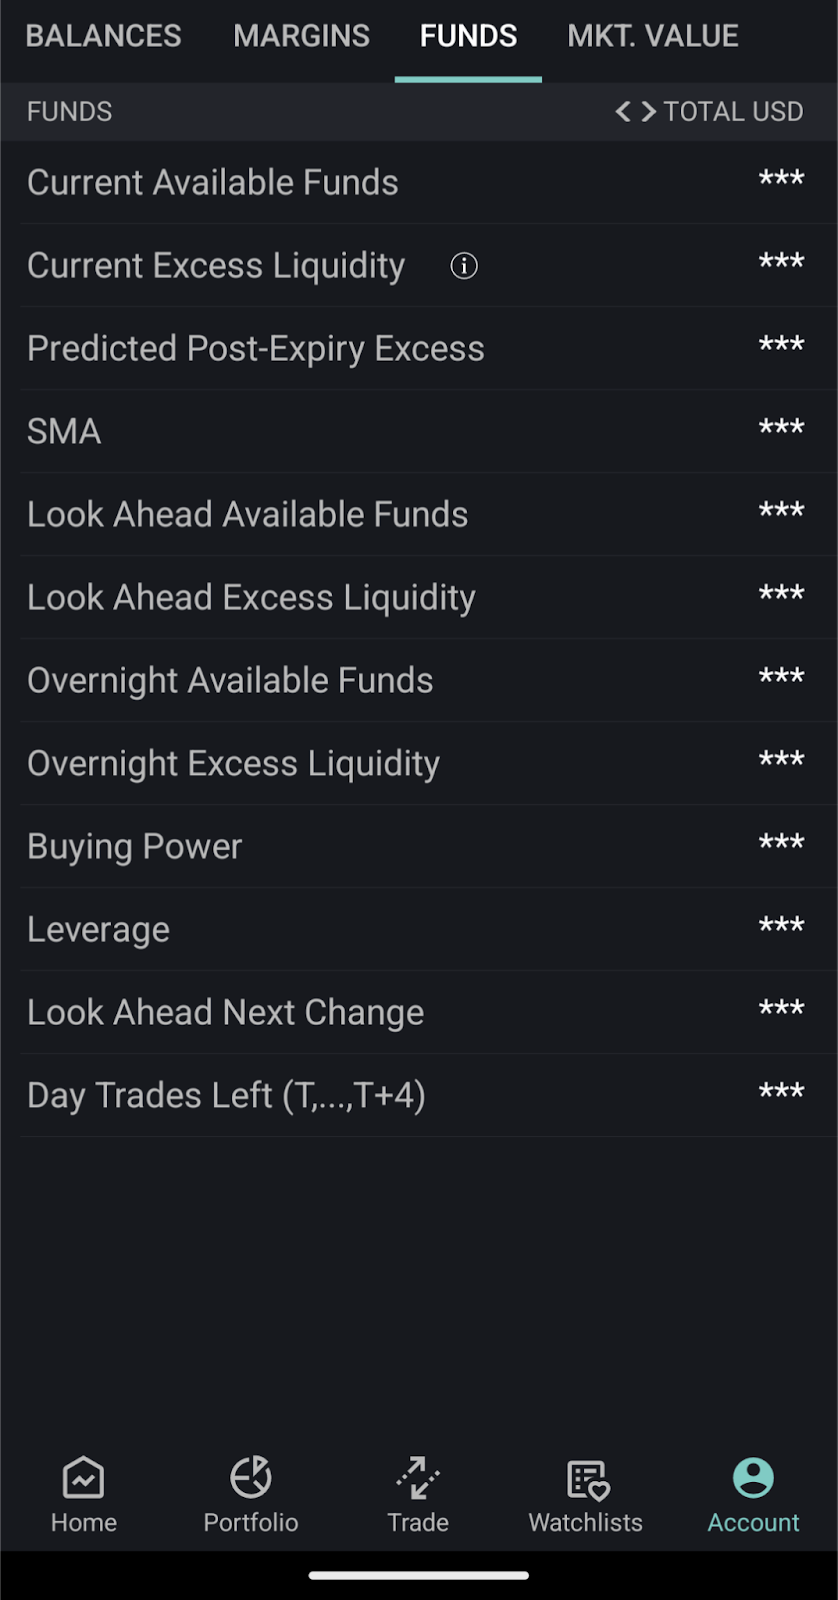The width and height of the screenshot is (838, 1600).
Task: Tap the right chevron beside TOTAL USD
Action: tap(649, 111)
